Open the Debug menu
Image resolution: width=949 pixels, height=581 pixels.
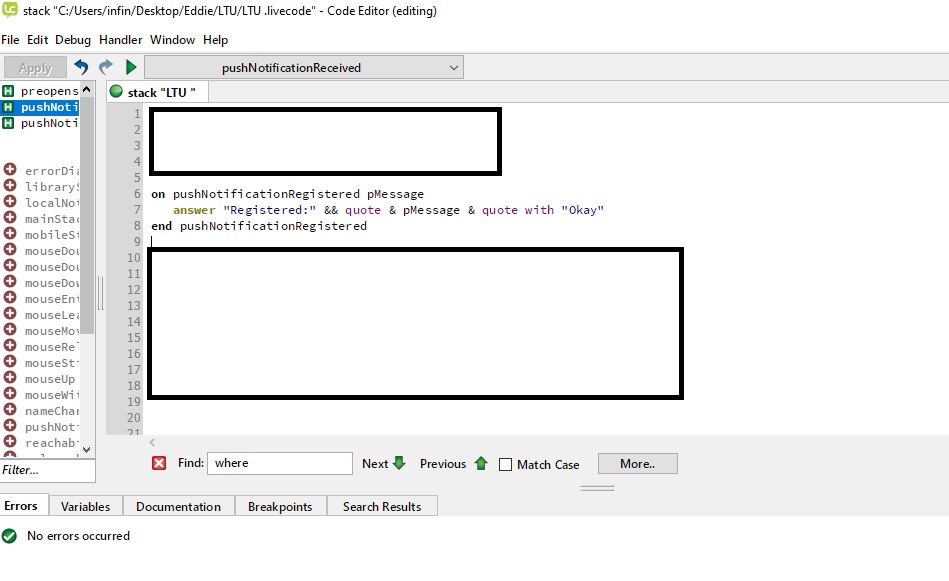(x=73, y=40)
